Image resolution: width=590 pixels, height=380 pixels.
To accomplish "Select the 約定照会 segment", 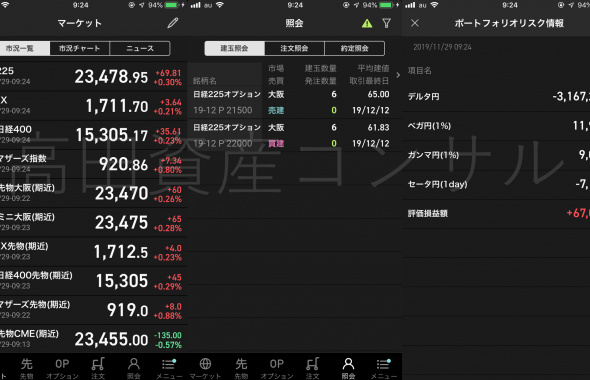I will pos(354,48).
